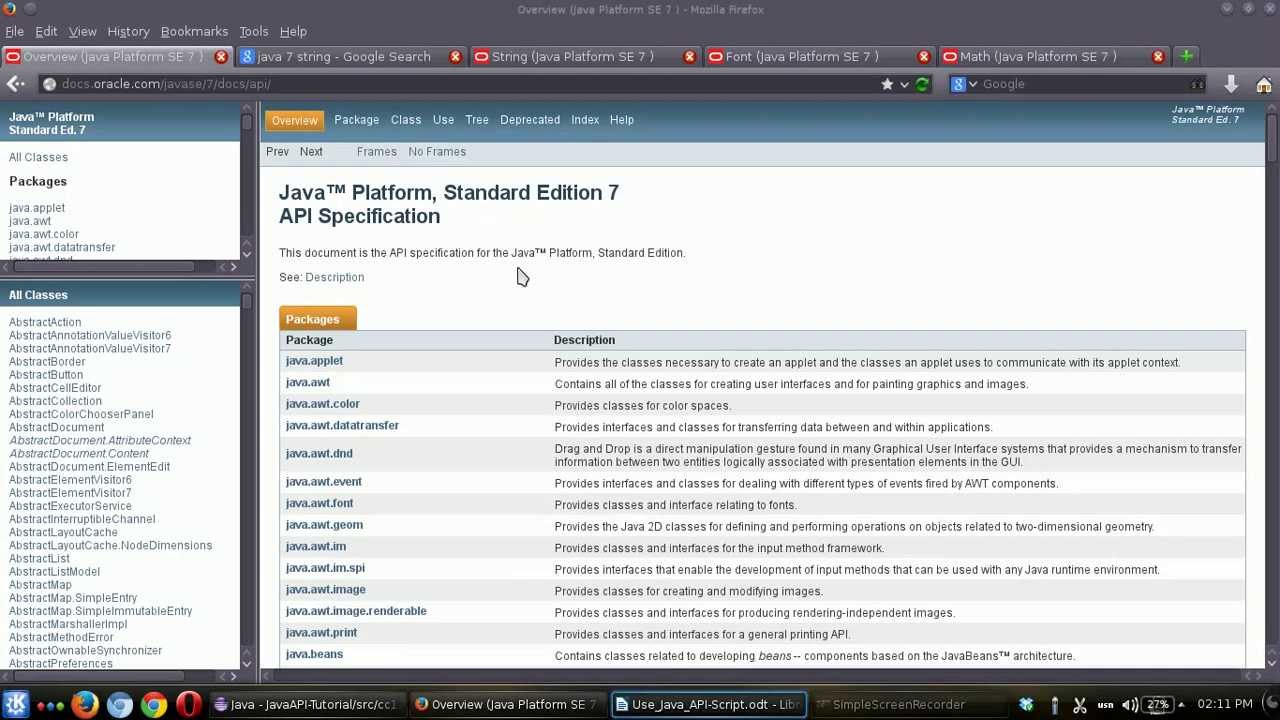
Task: Select the Package navigation link
Action: click(356, 120)
